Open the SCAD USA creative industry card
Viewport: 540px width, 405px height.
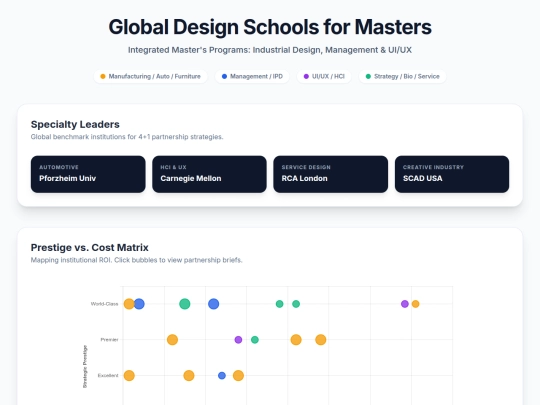coord(452,174)
